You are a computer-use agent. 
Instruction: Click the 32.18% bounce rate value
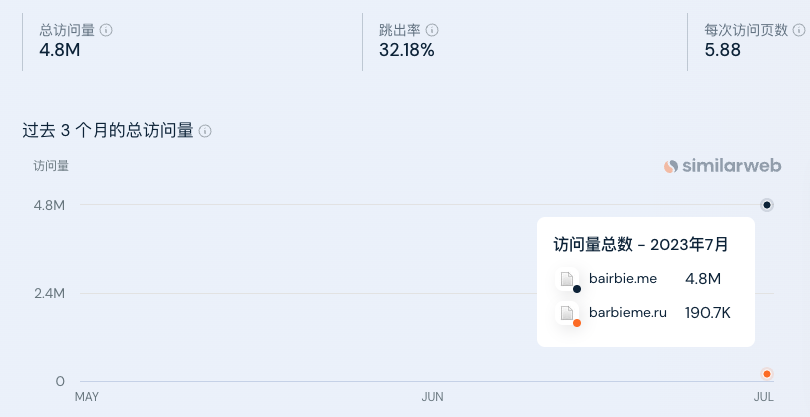pyautogui.click(x=406, y=50)
